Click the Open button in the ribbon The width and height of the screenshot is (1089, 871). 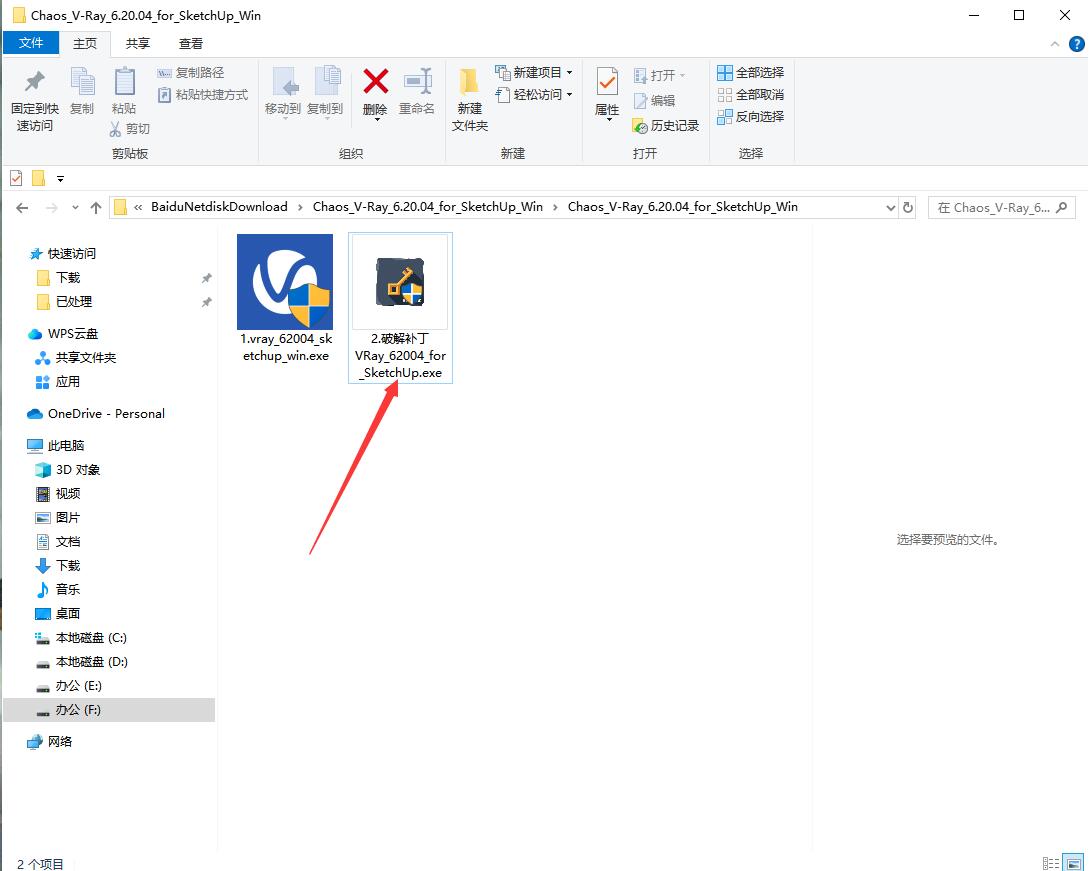659,75
